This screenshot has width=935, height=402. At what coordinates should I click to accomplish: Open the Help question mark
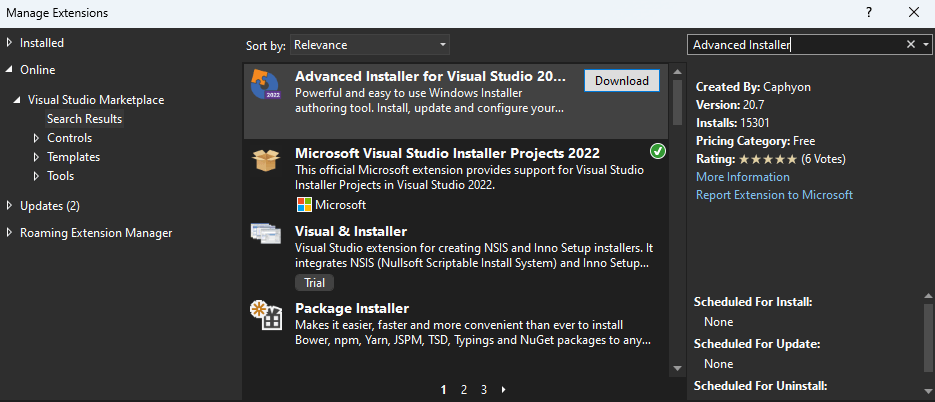coord(870,13)
